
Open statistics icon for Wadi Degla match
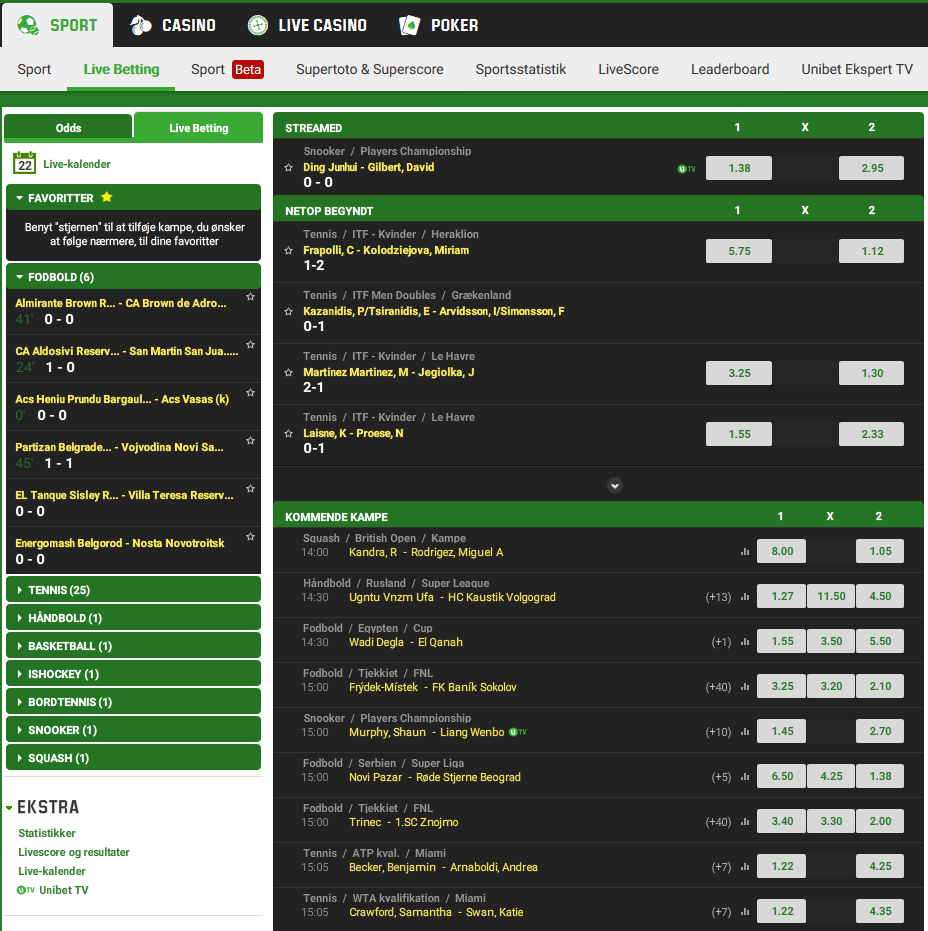pyautogui.click(x=745, y=642)
